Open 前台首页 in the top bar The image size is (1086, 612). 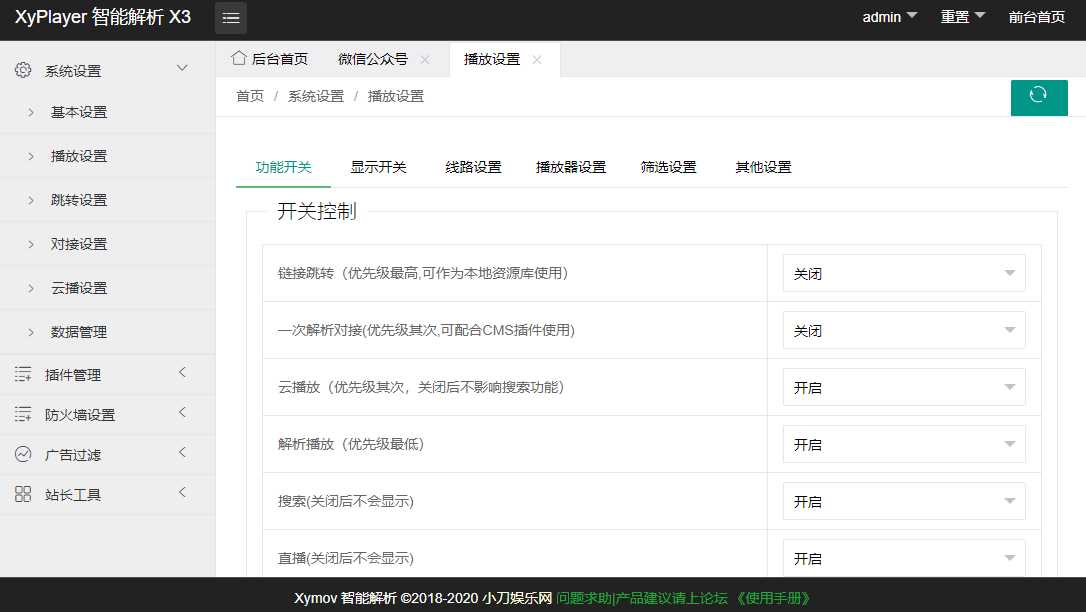[x=1036, y=17]
